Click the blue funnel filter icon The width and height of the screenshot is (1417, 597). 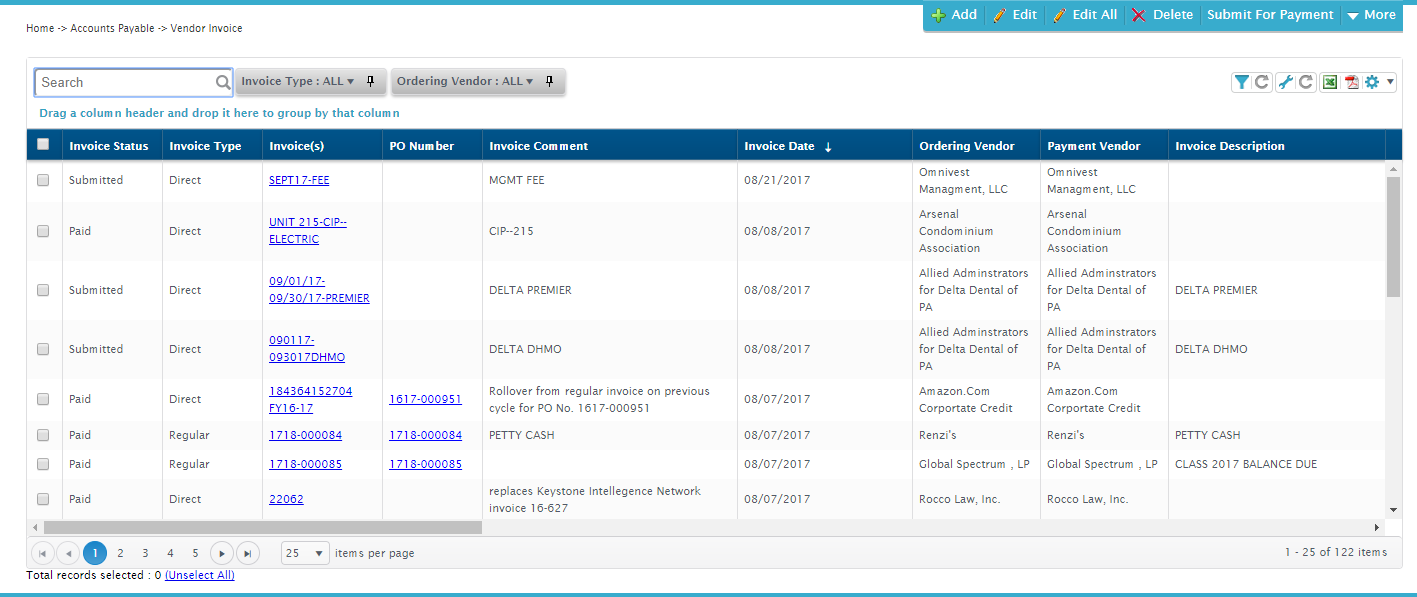click(x=1241, y=82)
